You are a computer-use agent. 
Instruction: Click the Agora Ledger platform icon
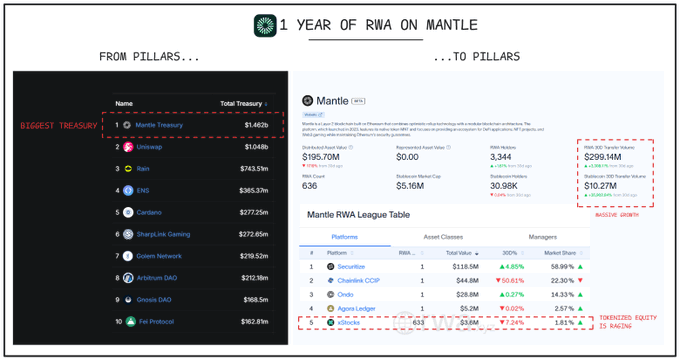pos(330,308)
